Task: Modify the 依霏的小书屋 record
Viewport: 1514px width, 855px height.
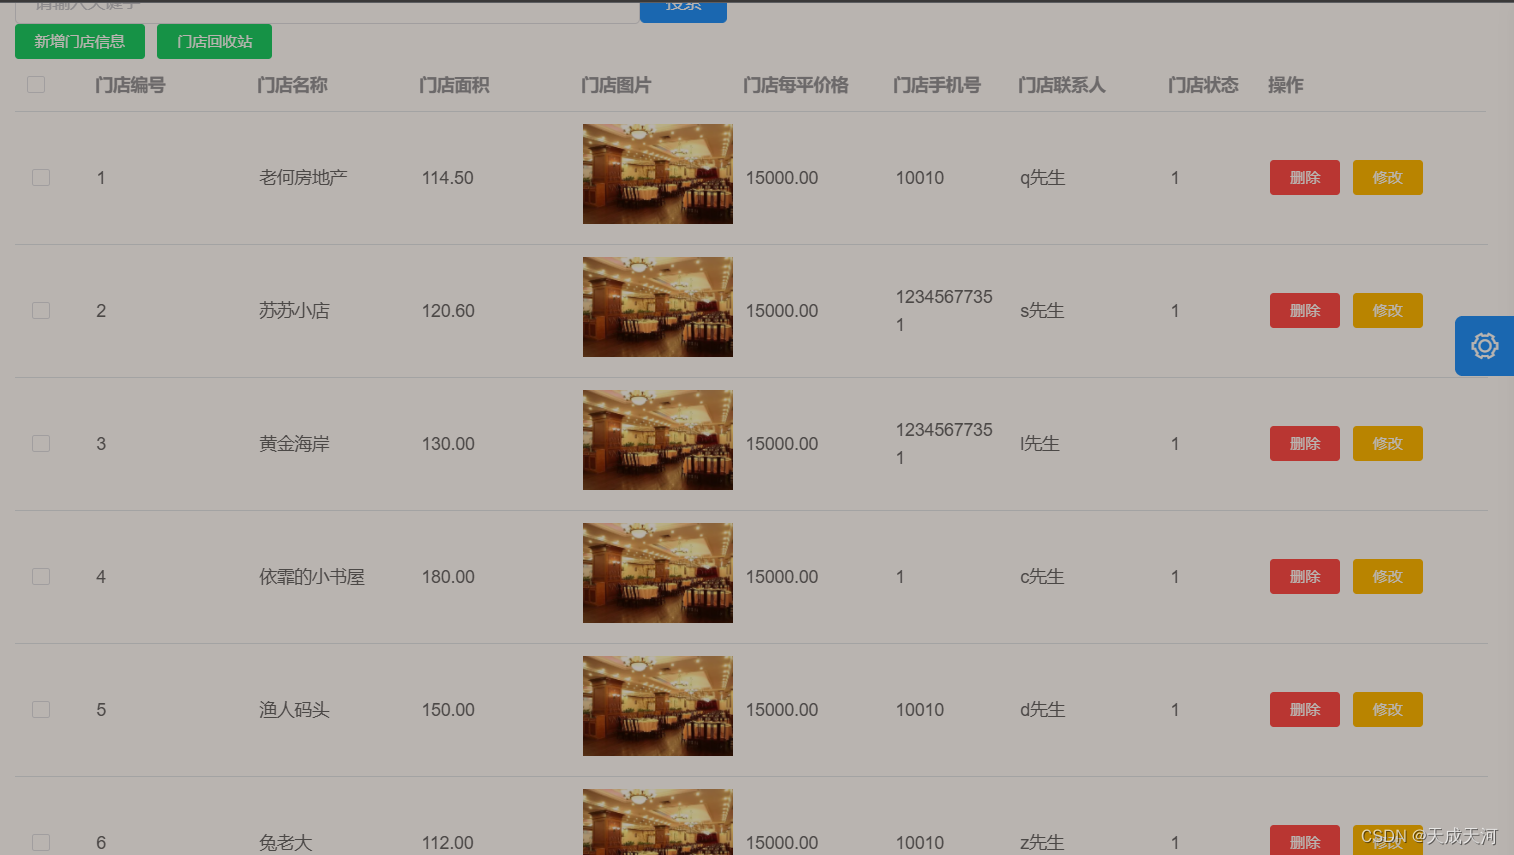Action: click(1387, 576)
